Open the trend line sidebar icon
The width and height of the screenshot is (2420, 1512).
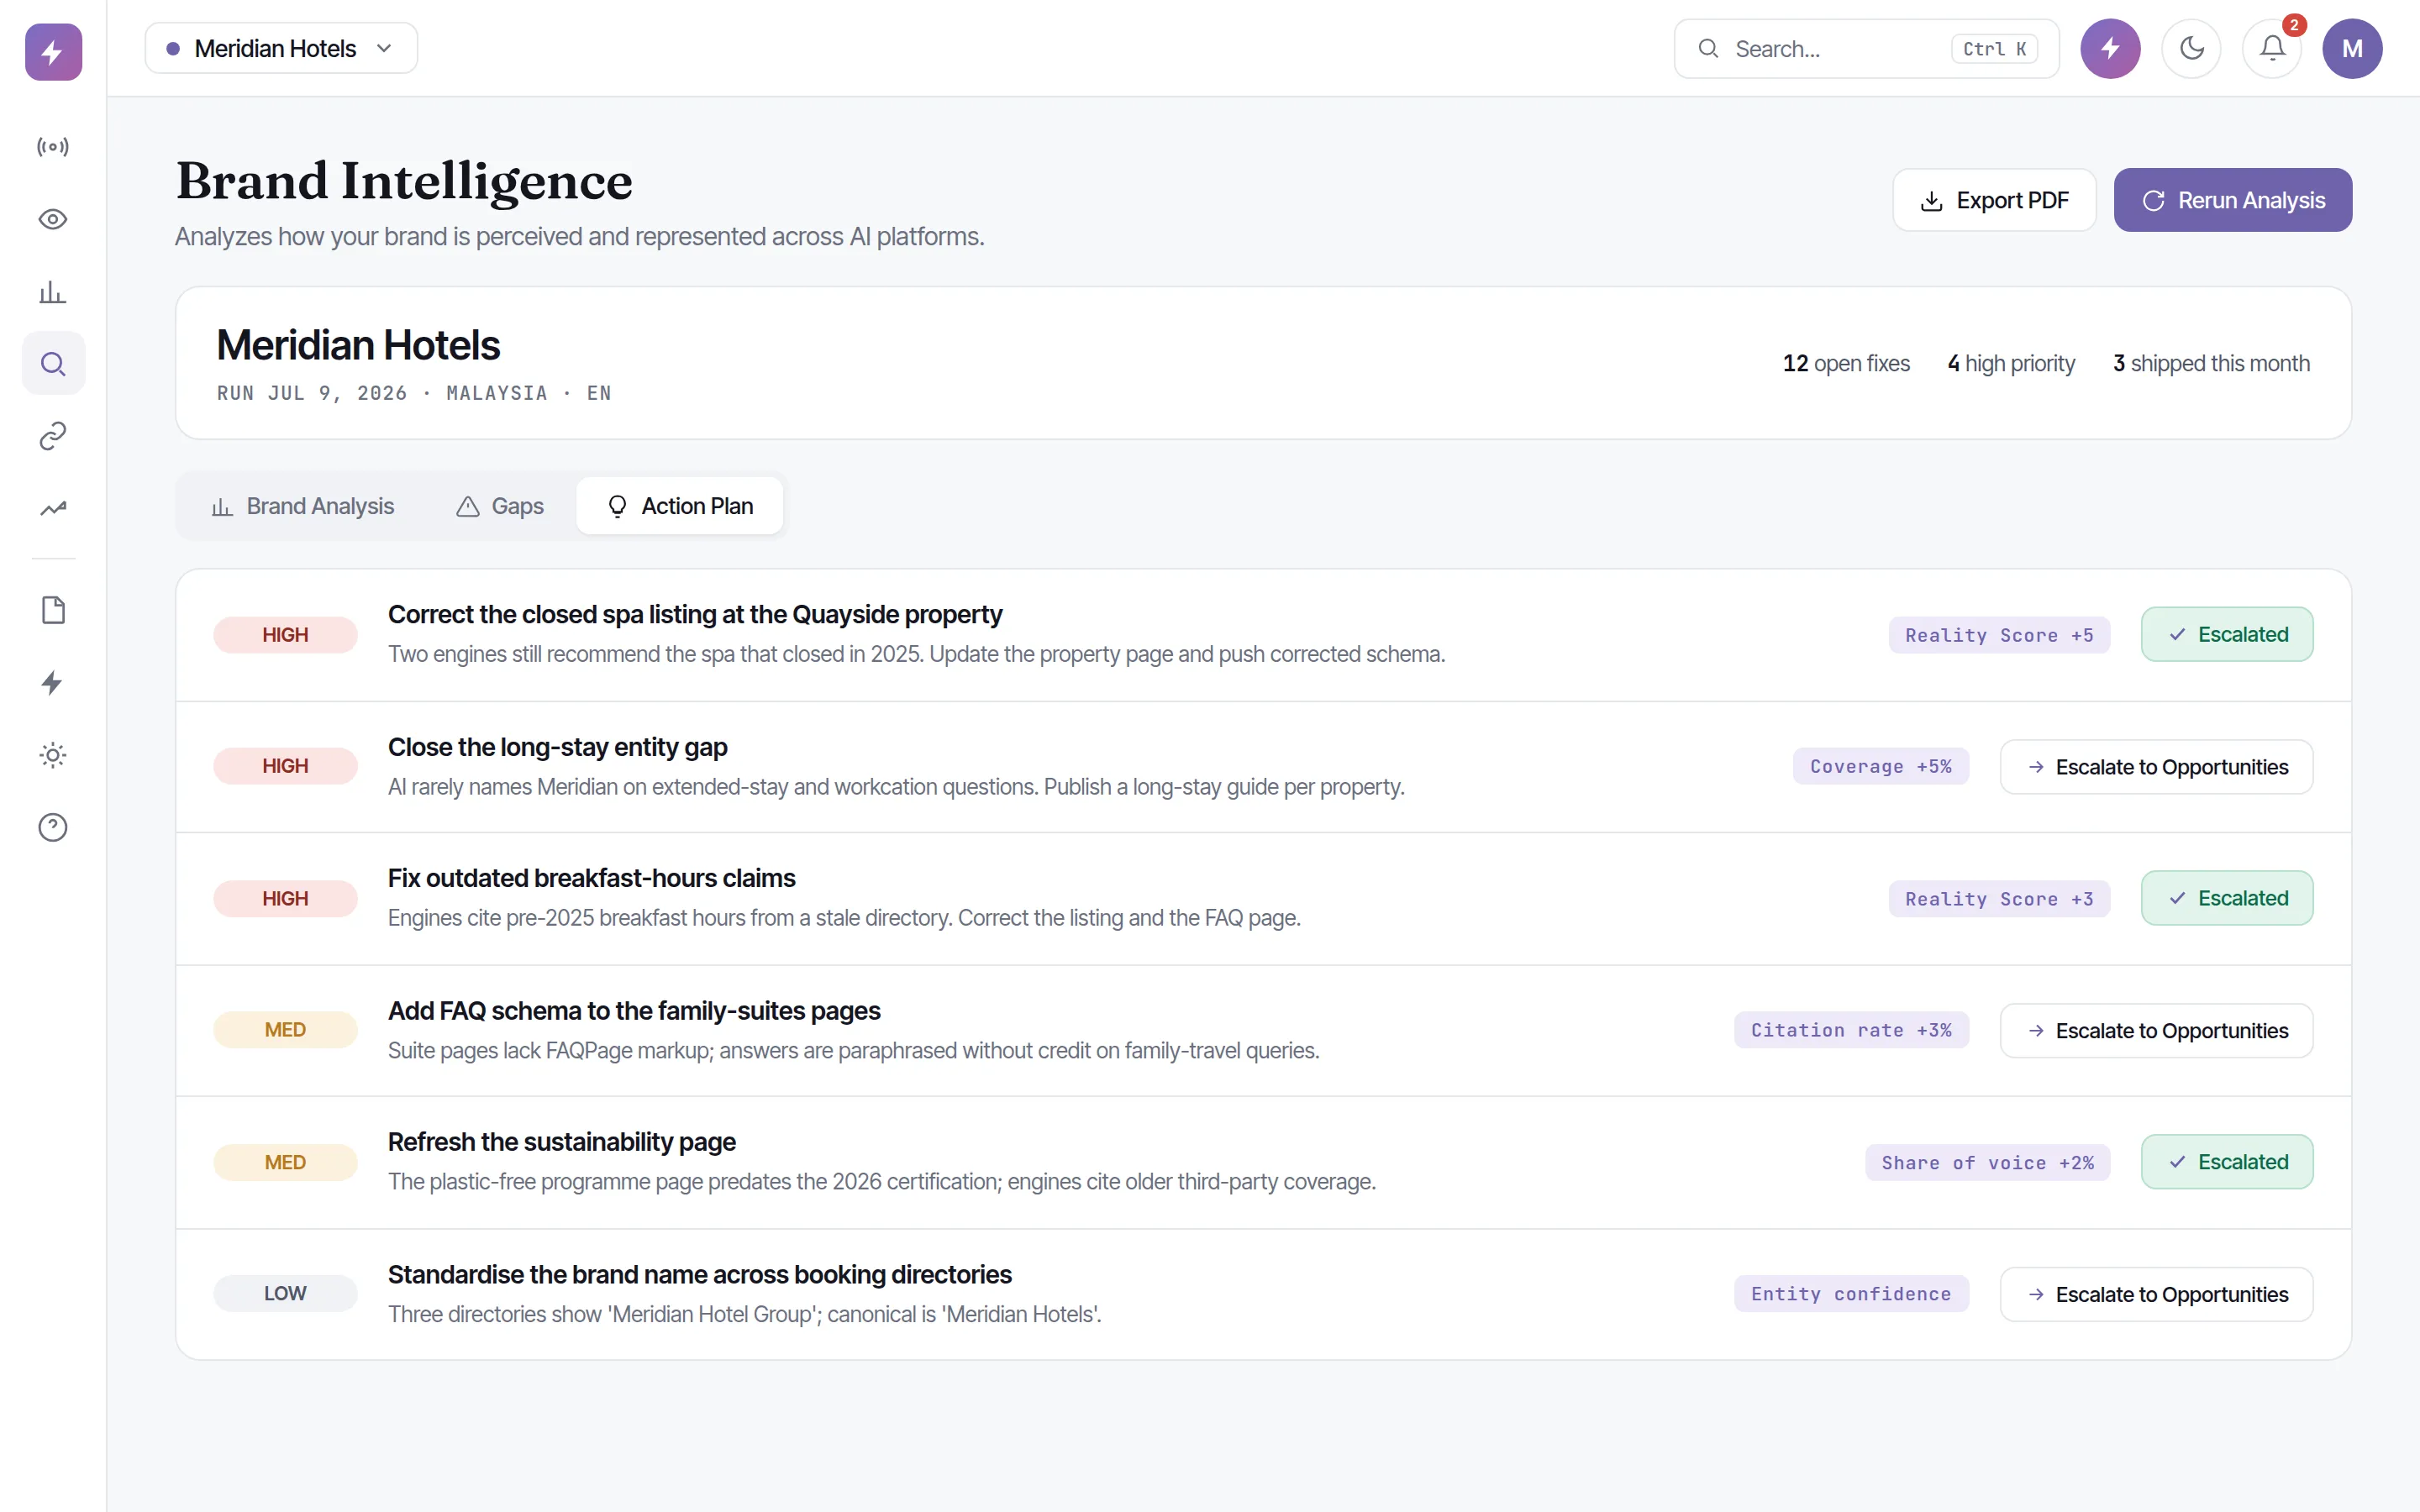(x=53, y=508)
